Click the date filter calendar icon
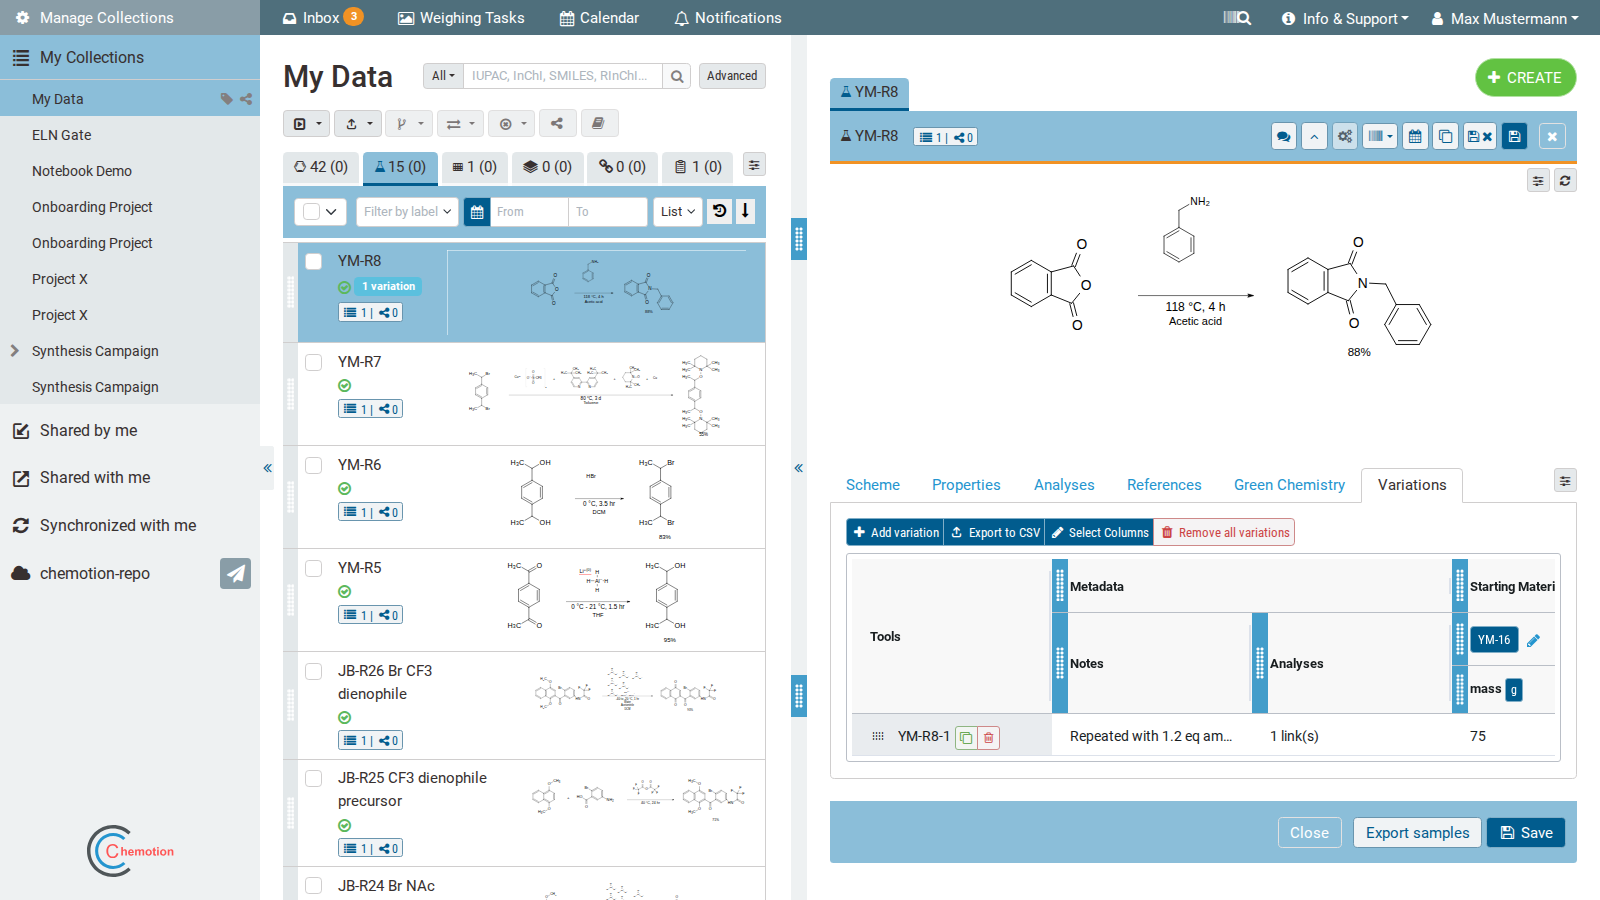 (477, 212)
